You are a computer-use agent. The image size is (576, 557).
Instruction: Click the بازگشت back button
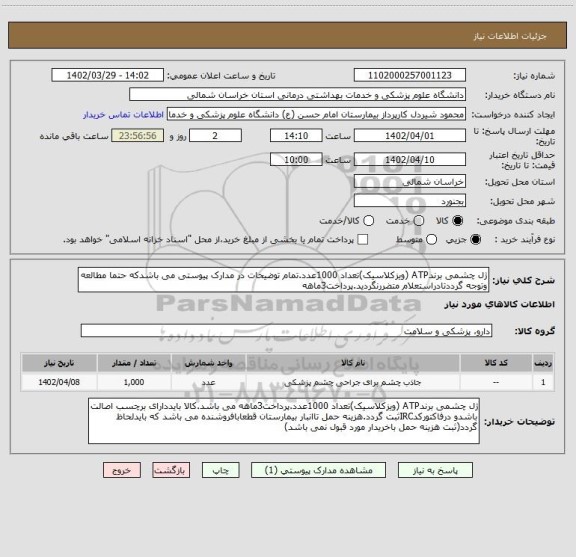click(x=171, y=470)
